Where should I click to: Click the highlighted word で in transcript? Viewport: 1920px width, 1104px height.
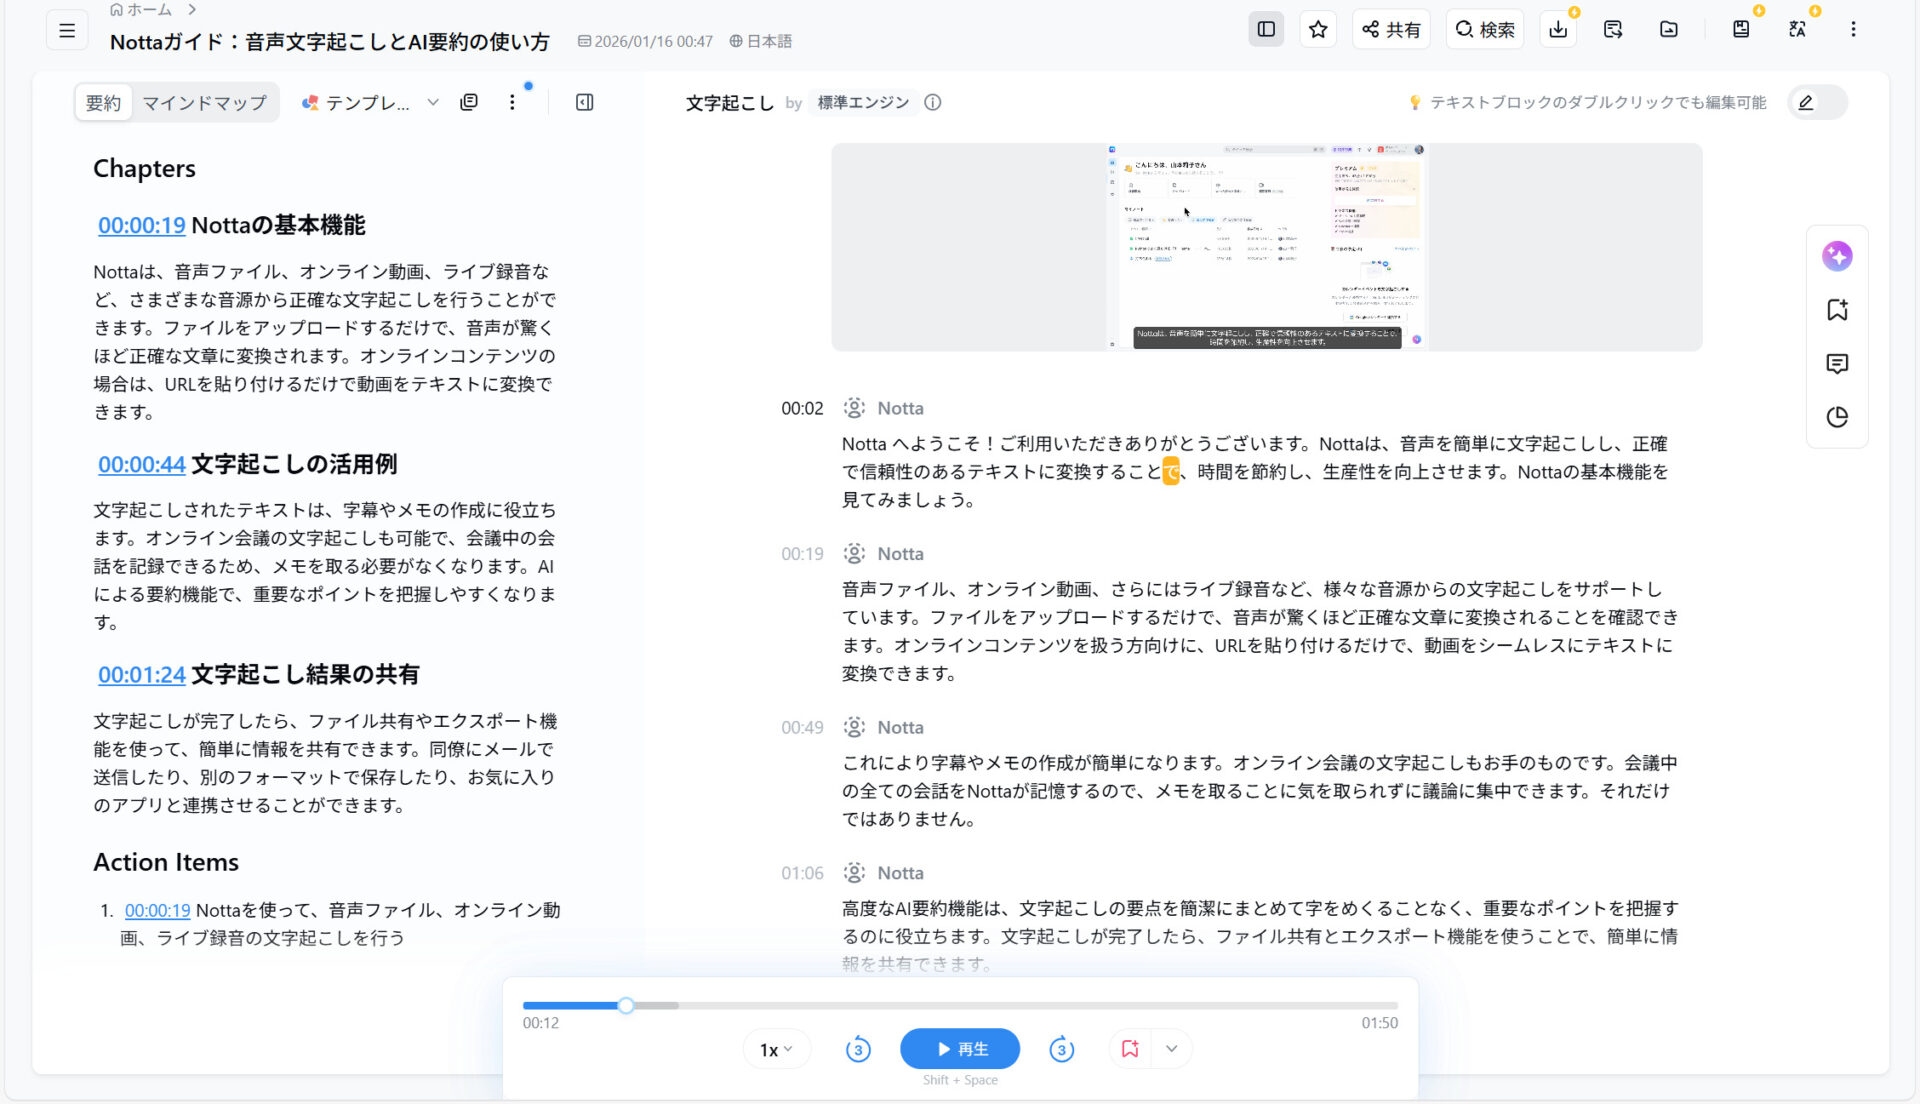[1170, 471]
